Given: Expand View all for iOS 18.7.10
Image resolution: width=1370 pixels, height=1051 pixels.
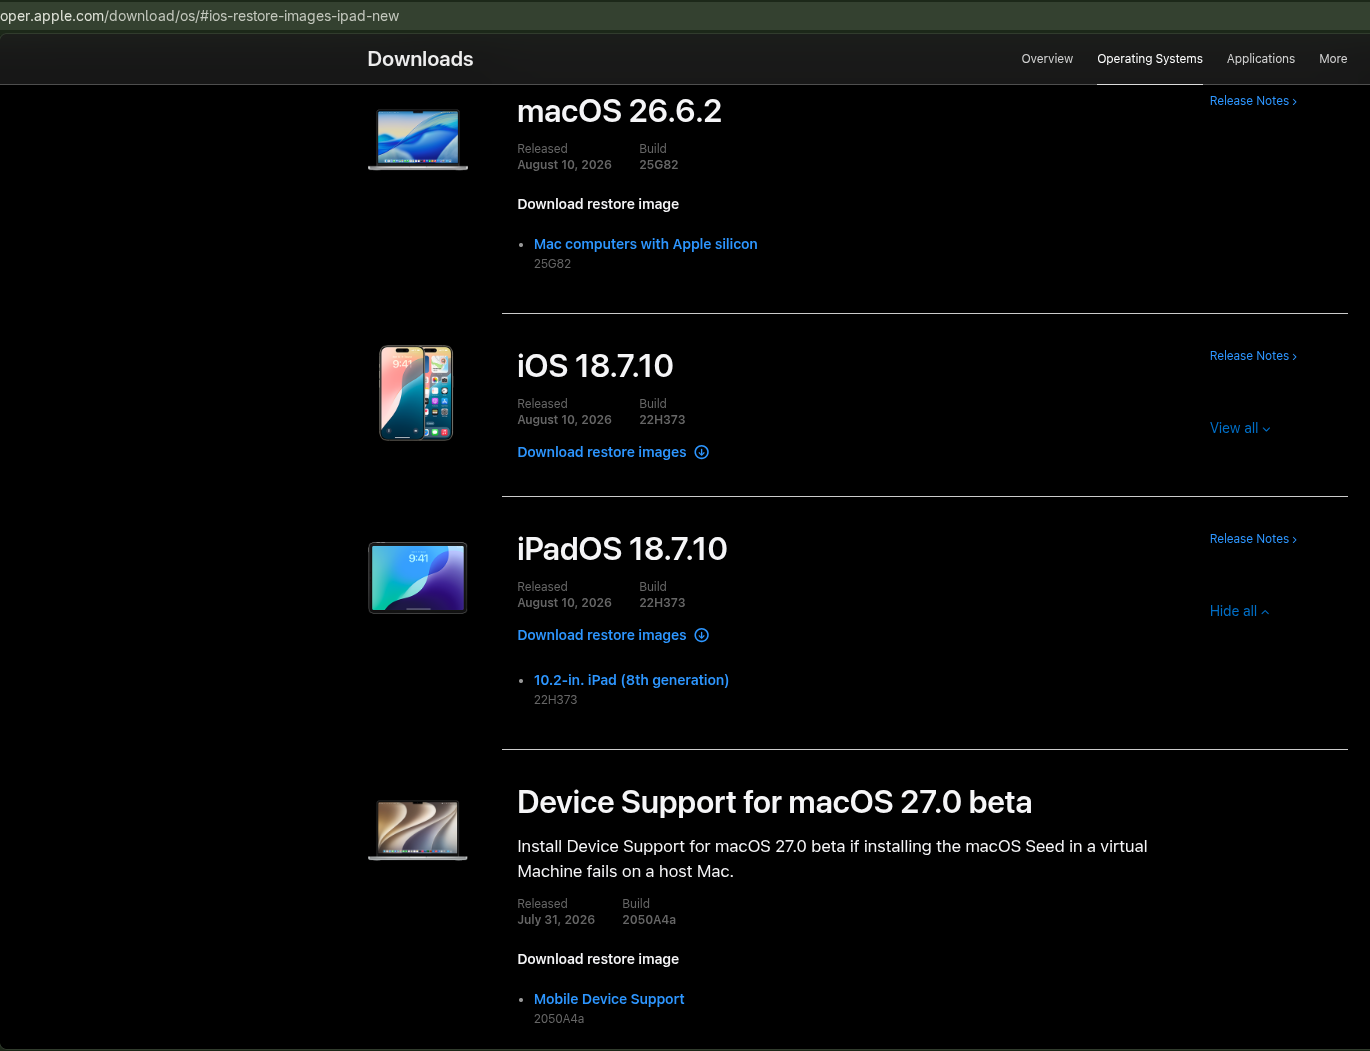Looking at the screenshot, I should point(1240,428).
